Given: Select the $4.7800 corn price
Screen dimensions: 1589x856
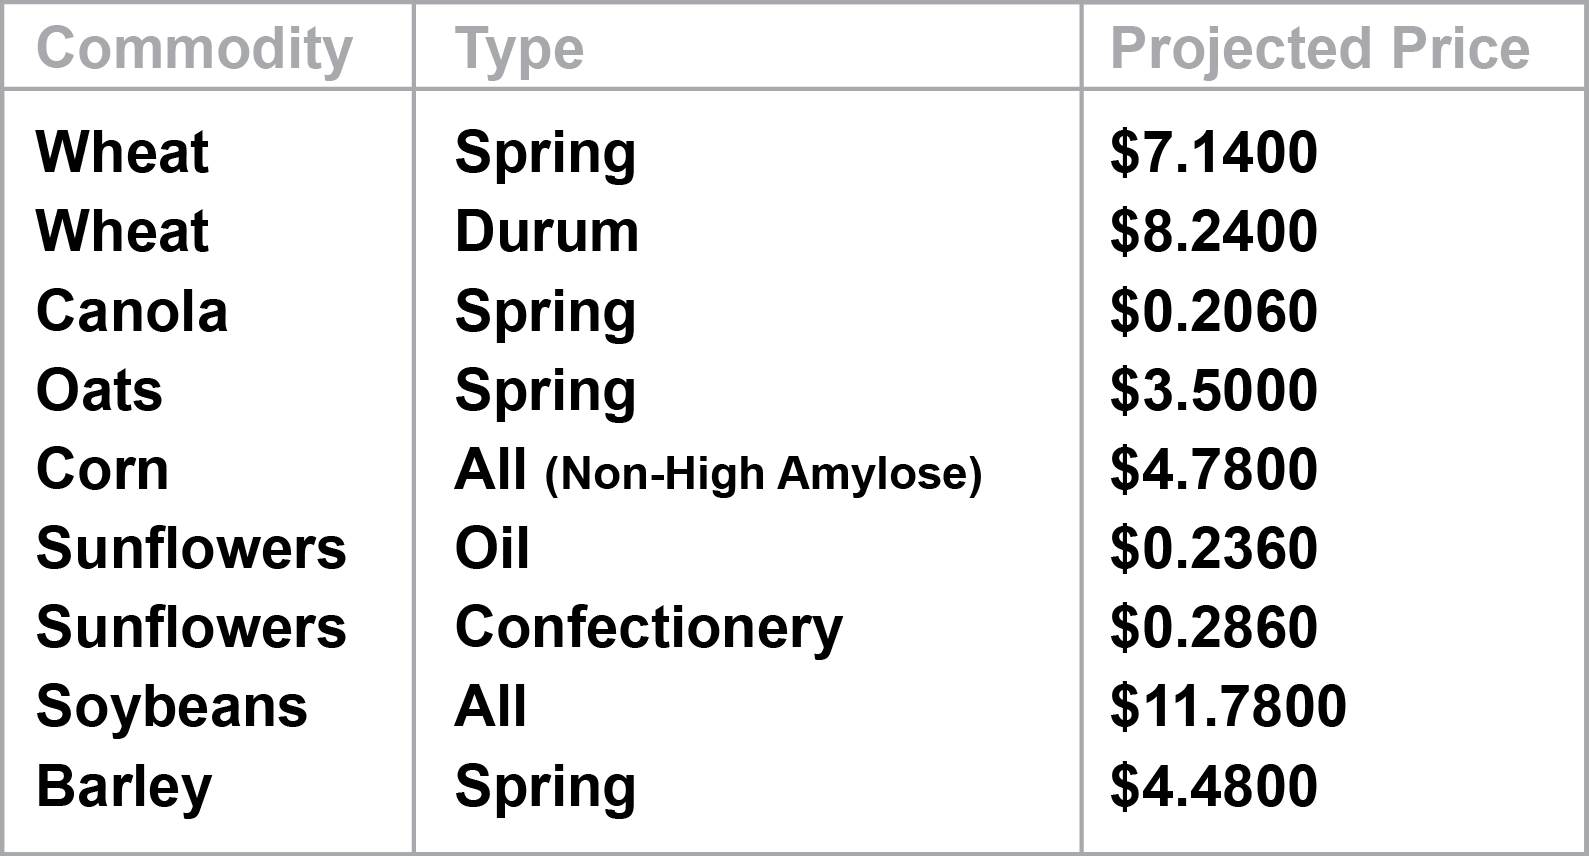Looking at the screenshot, I should coord(1214,469).
